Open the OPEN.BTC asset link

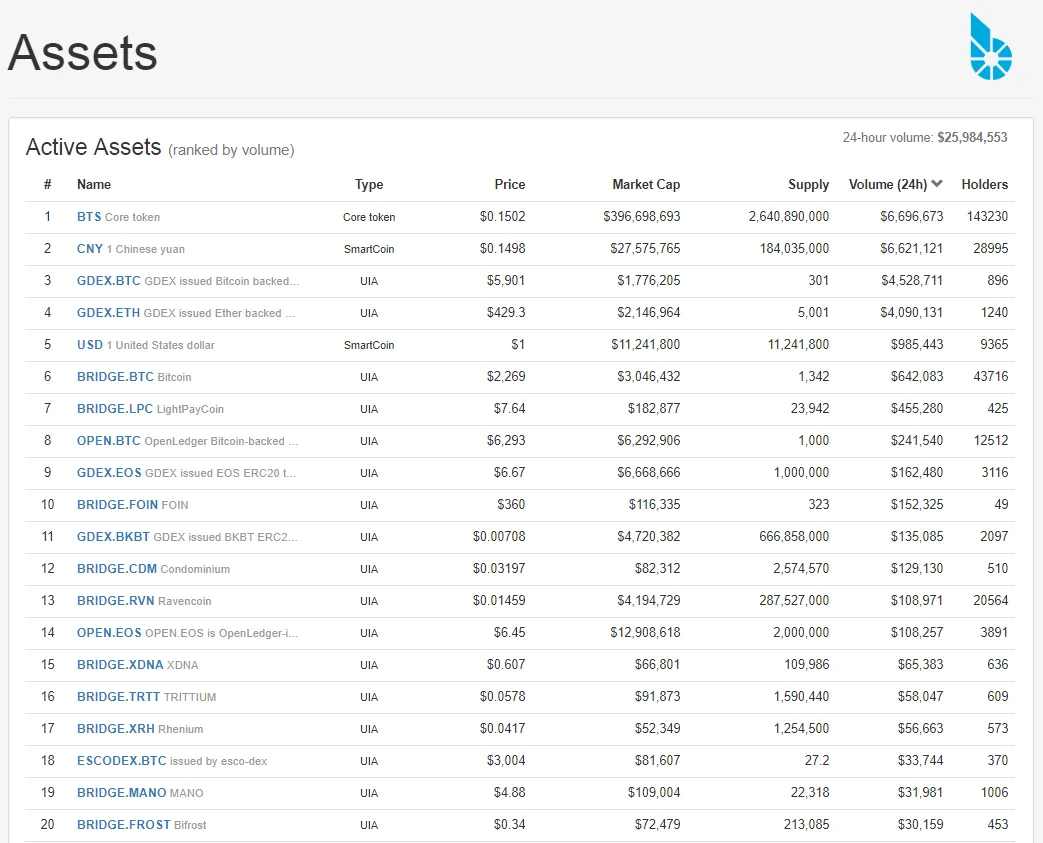pos(108,440)
